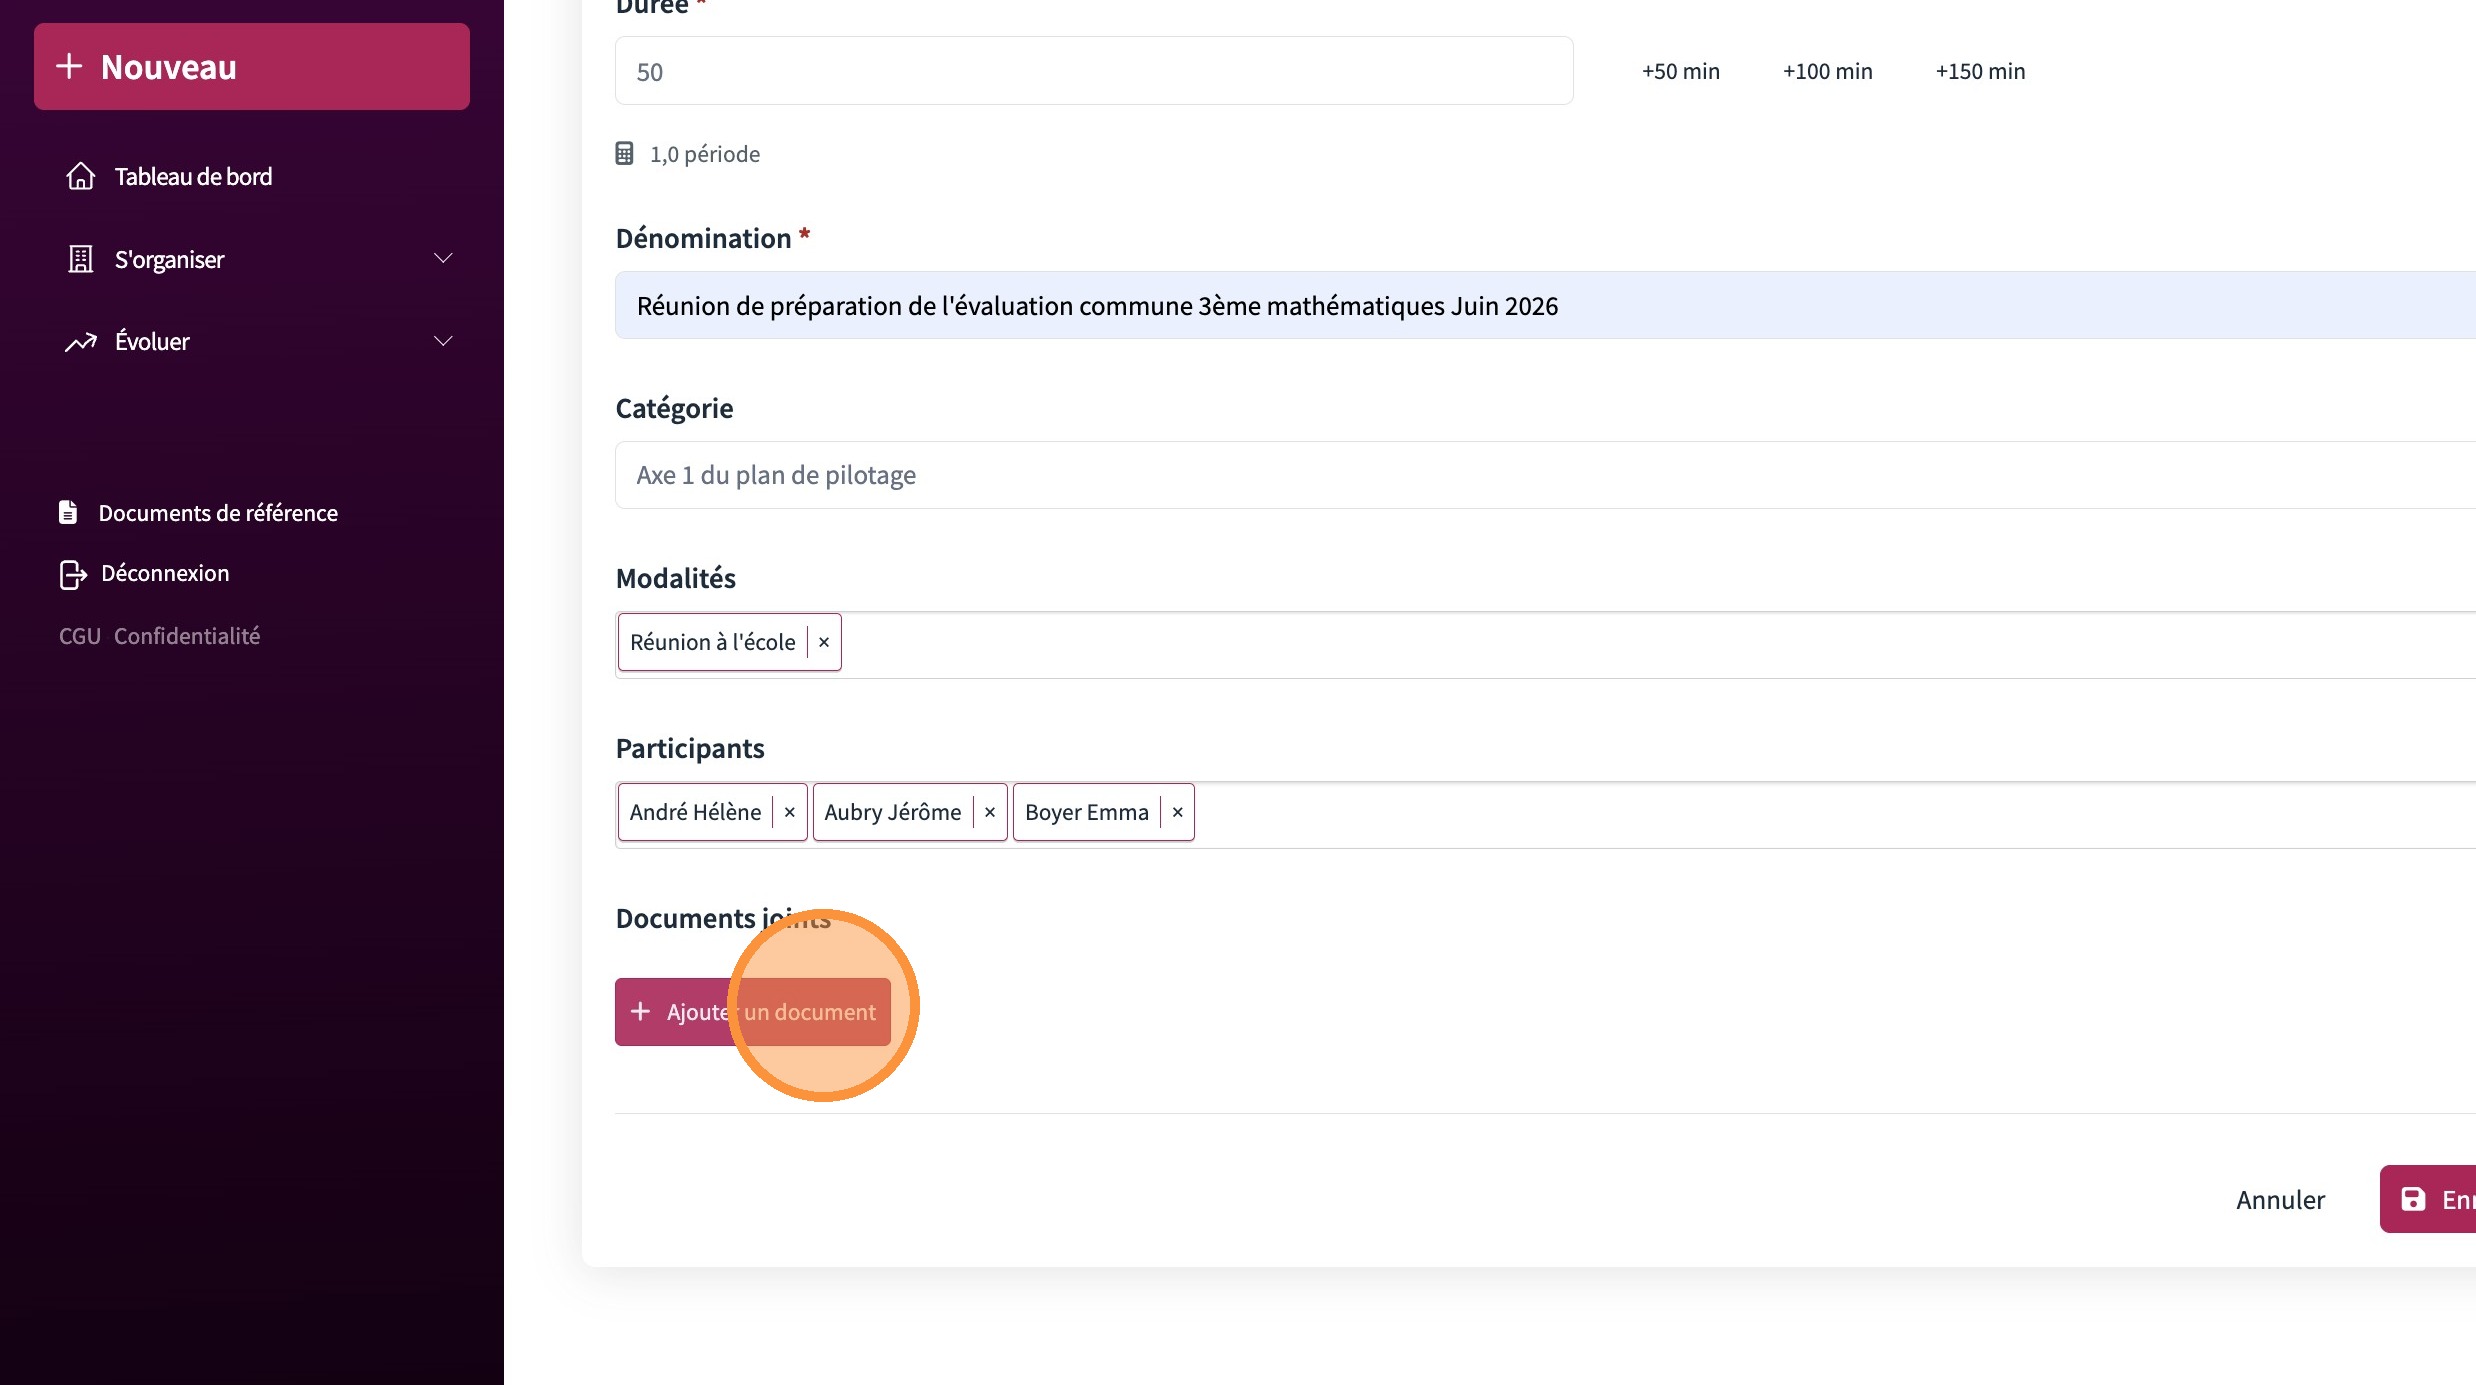The height and width of the screenshot is (1385, 2476).
Task: Remove participant André Hélène
Action: [x=790, y=812]
